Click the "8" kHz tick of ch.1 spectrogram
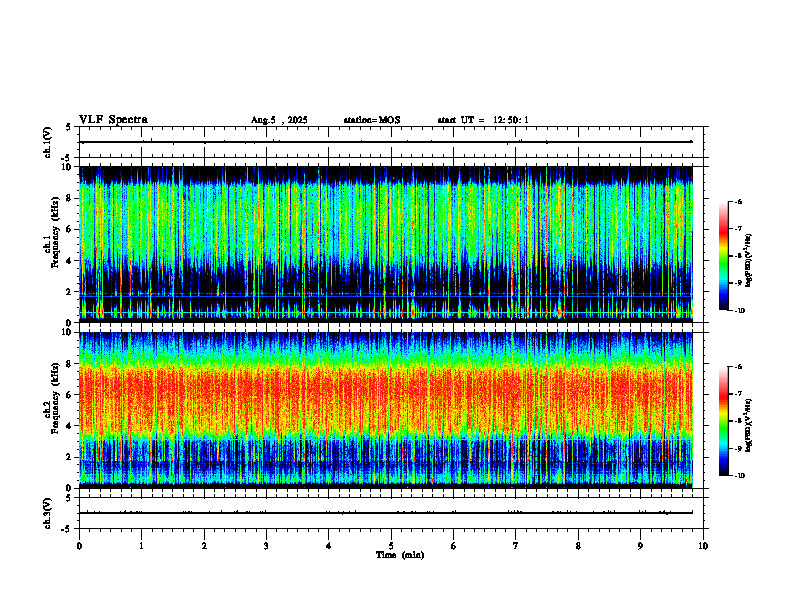This screenshot has height=612, width=792. click(x=69, y=198)
